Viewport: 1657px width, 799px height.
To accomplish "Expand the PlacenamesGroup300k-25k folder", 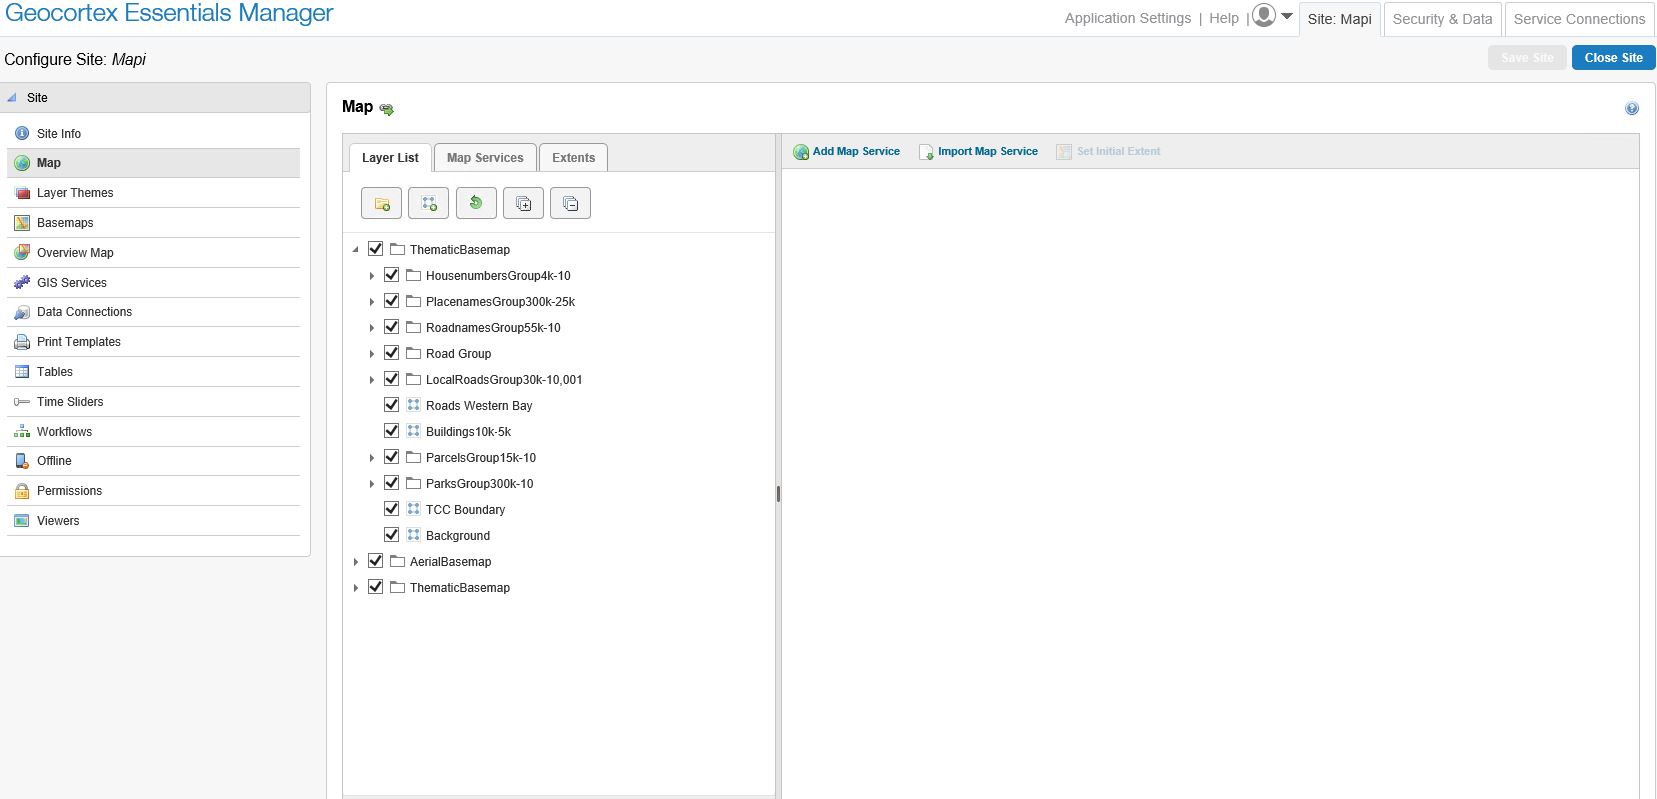I will tap(372, 302).
